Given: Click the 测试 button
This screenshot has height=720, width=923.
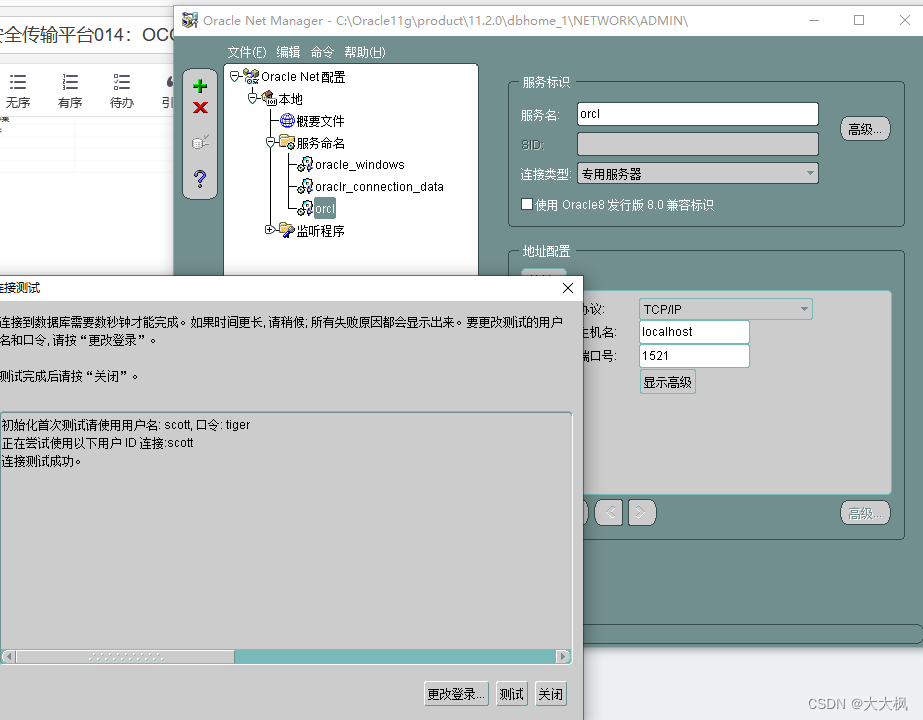Looking at the screenshot, I should pos(512,694).
